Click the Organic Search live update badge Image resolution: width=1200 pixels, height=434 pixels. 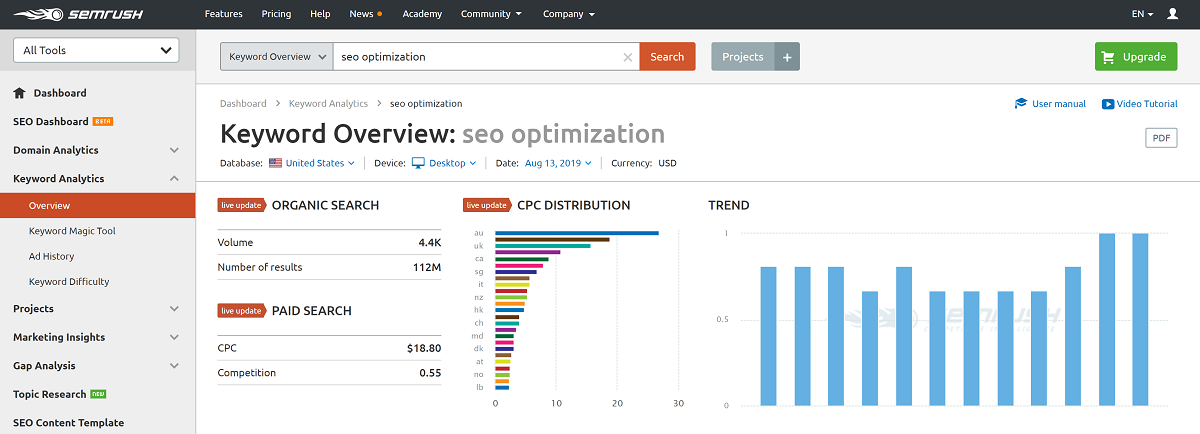click(x=241, y=205)
